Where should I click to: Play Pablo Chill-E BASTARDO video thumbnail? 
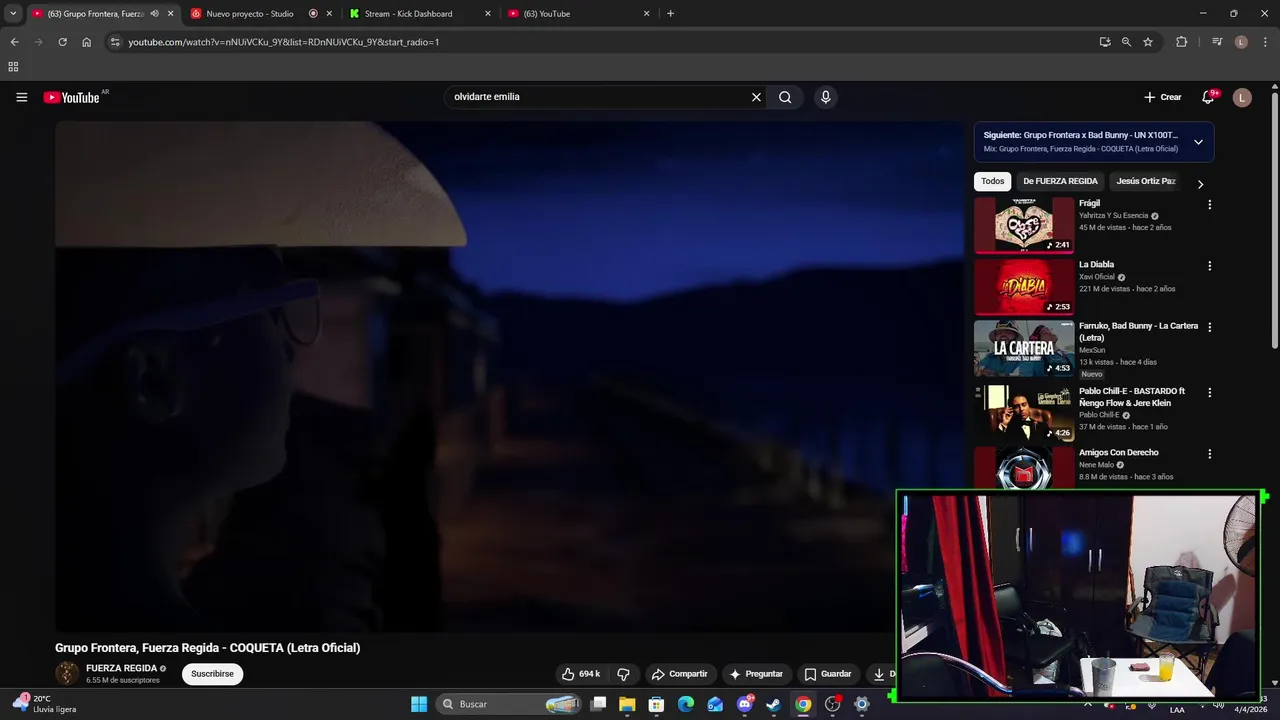[x=1024, y=413]
